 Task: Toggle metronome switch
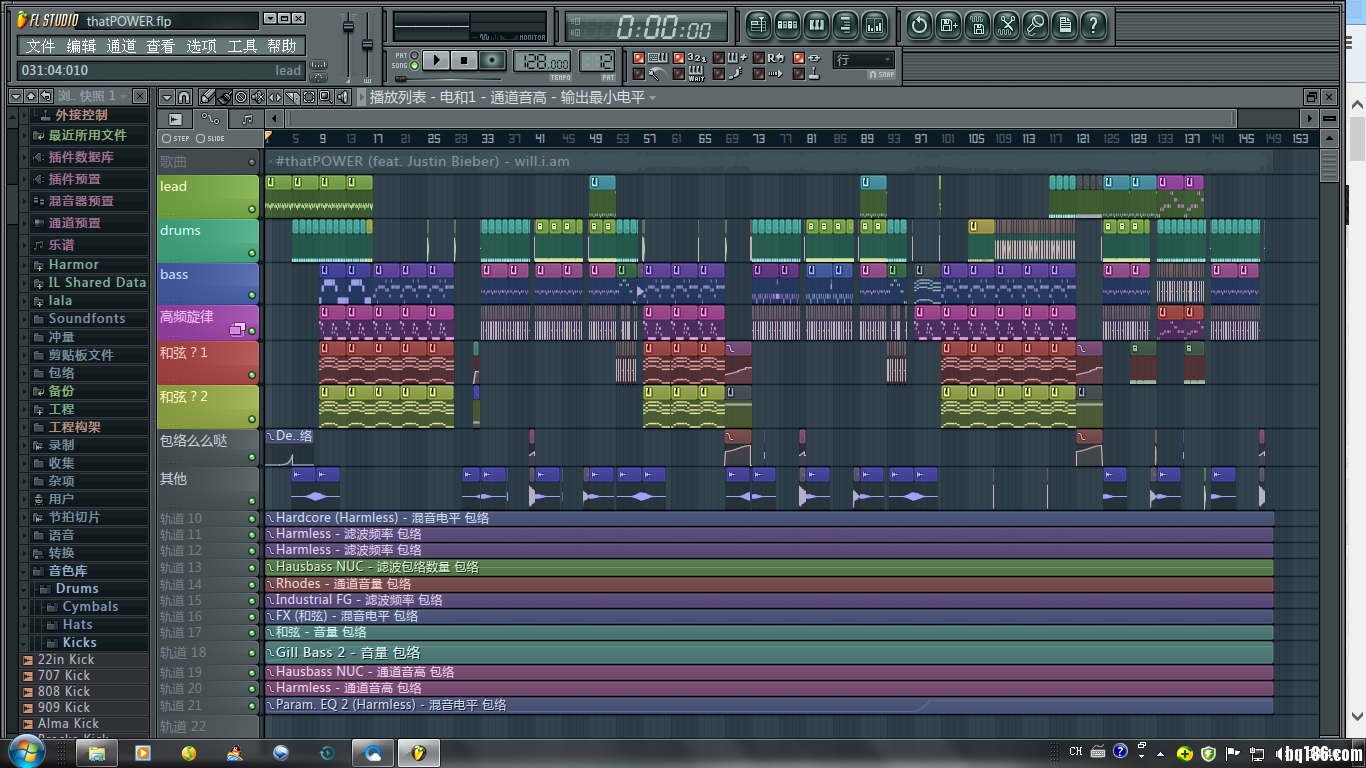[x=639, y=74]
